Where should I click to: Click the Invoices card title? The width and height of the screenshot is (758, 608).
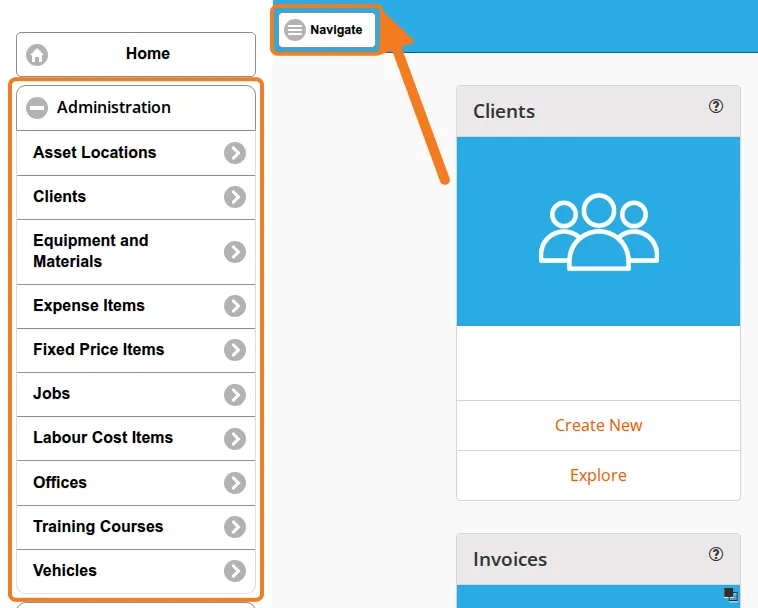pos(510,560)
